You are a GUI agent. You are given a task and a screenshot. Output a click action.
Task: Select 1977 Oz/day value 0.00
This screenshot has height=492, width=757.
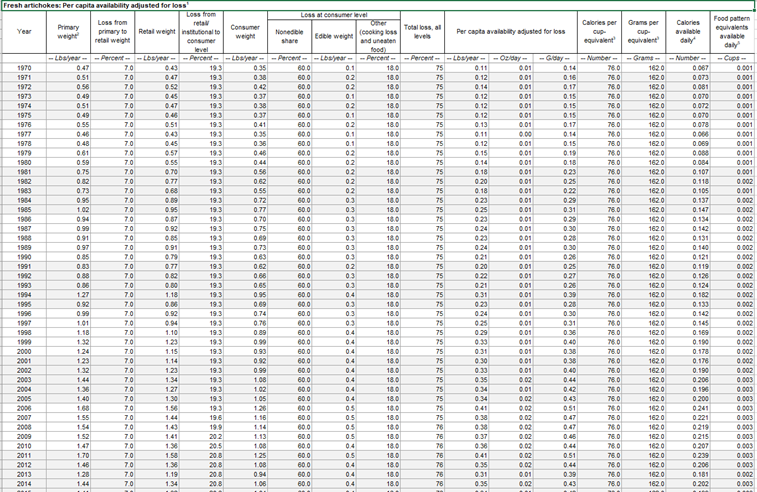click(x=511, y=134)
